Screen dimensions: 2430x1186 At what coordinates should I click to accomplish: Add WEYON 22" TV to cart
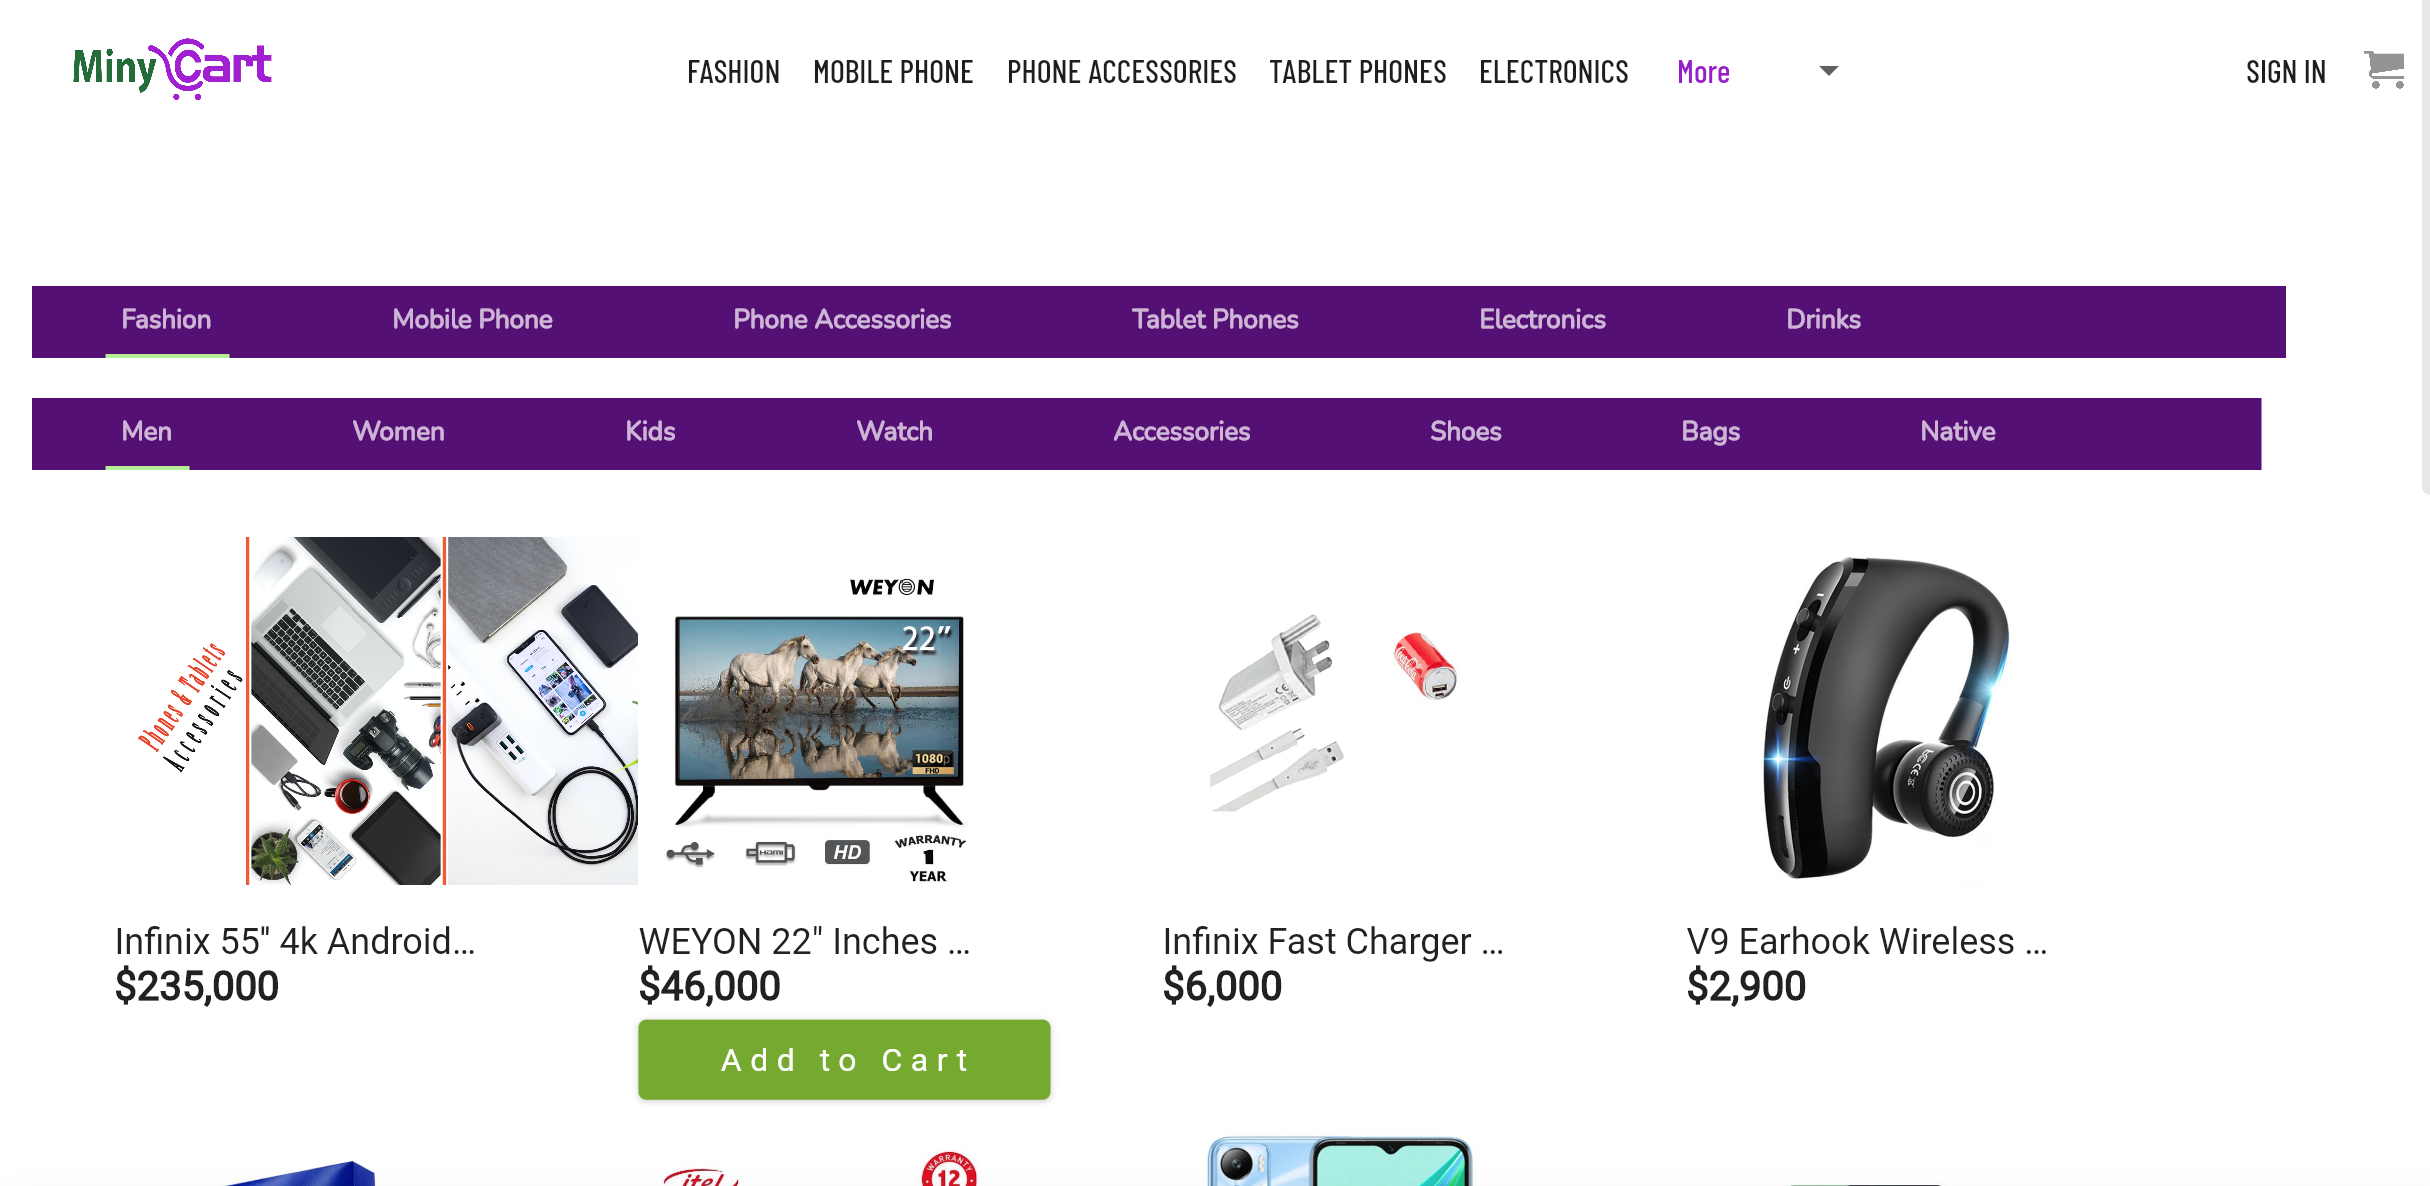tap(844, 1059)
